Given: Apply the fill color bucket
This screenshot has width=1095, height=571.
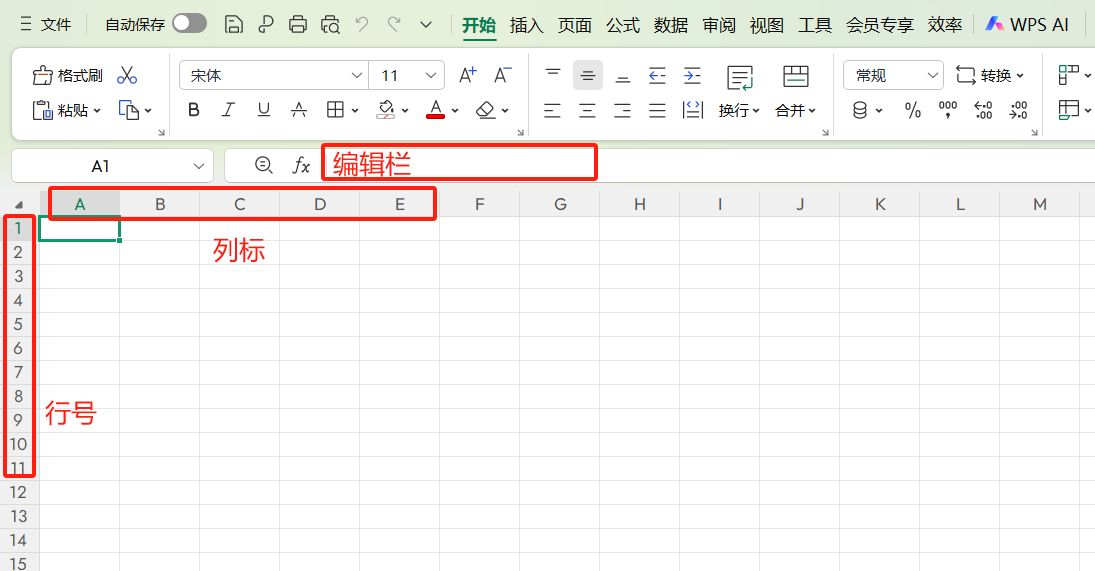Looking at the screenshot, I should tap(385, 110).
